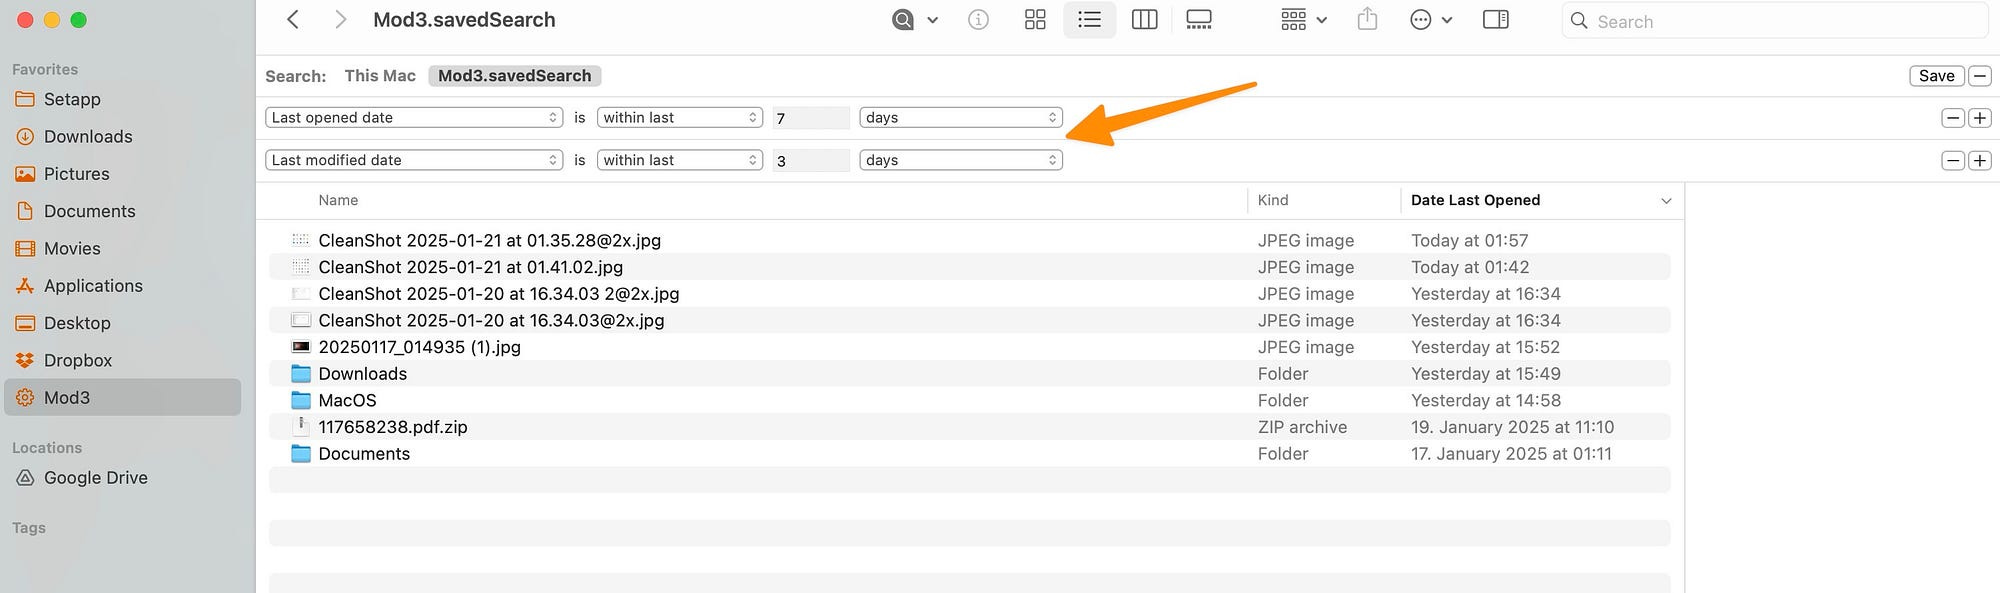Remove search criteria with minus beside Save
The height and width of the screenshot is (593, 2000).
1980,76
